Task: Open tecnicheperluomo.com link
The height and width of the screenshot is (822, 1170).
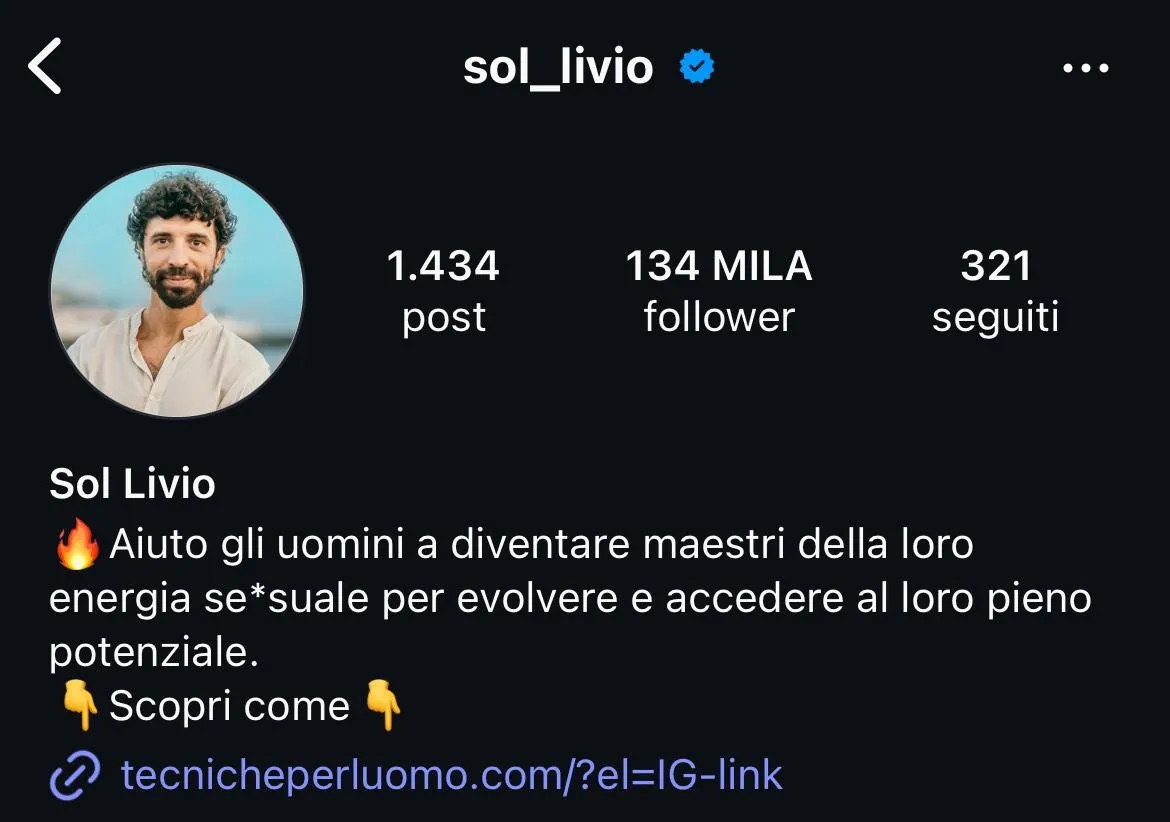Action: [451, 775]
